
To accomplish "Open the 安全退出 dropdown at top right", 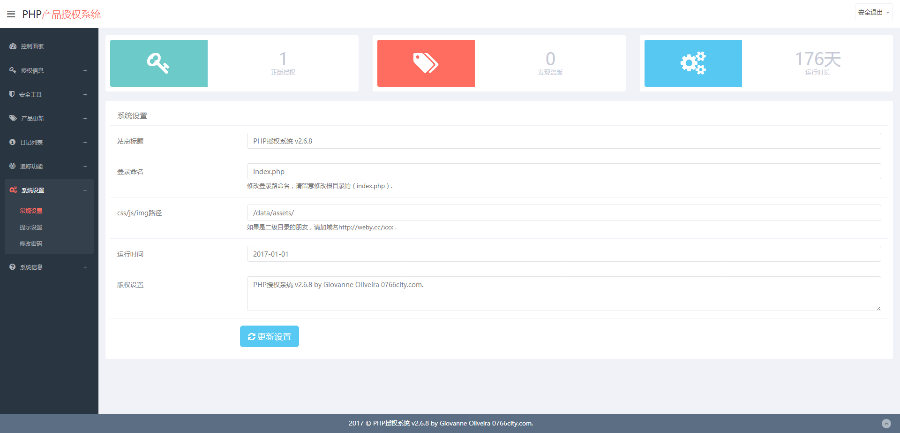I will pos(874,13).
